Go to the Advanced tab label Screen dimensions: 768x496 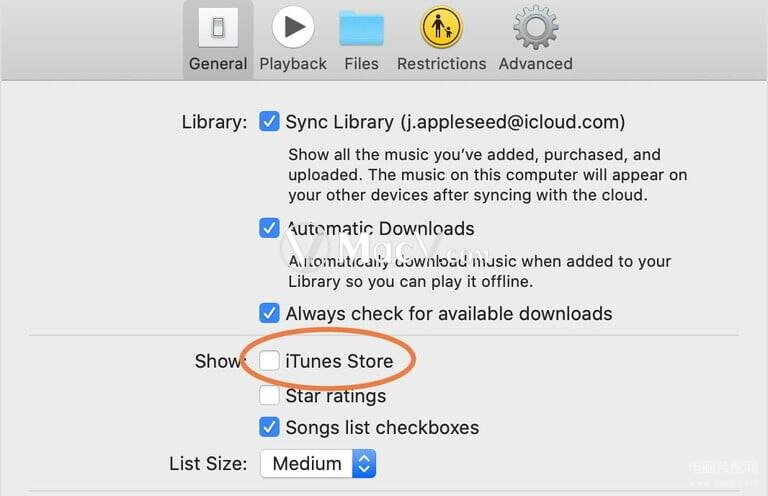coord(535,64)
